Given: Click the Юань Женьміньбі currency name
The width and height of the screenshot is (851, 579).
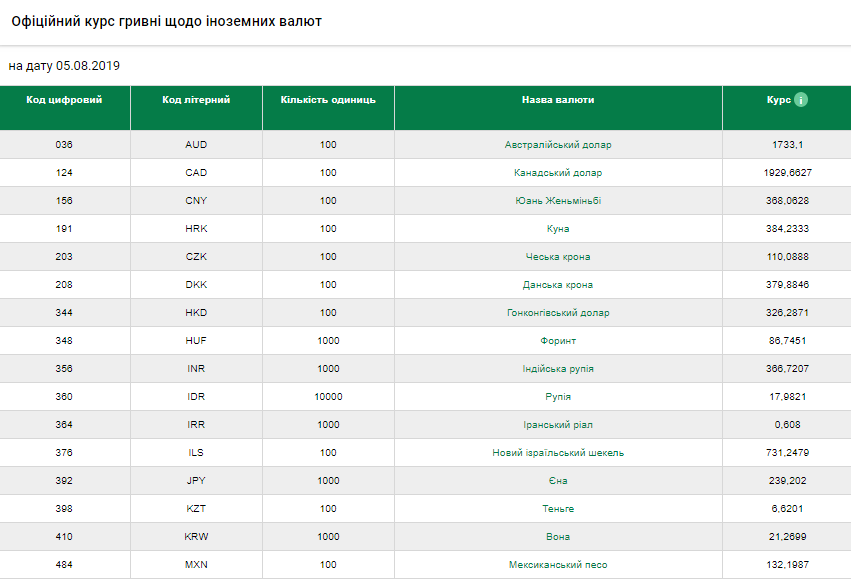Looking at the screenshot, I should coord(558,201).
